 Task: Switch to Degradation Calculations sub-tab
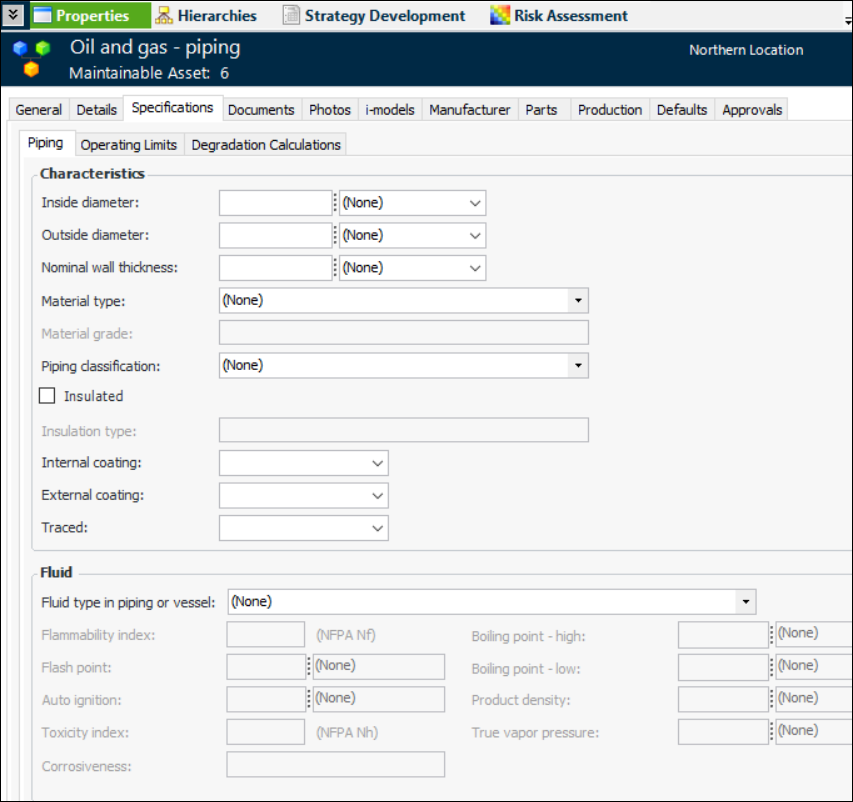[x=266, y=145]
